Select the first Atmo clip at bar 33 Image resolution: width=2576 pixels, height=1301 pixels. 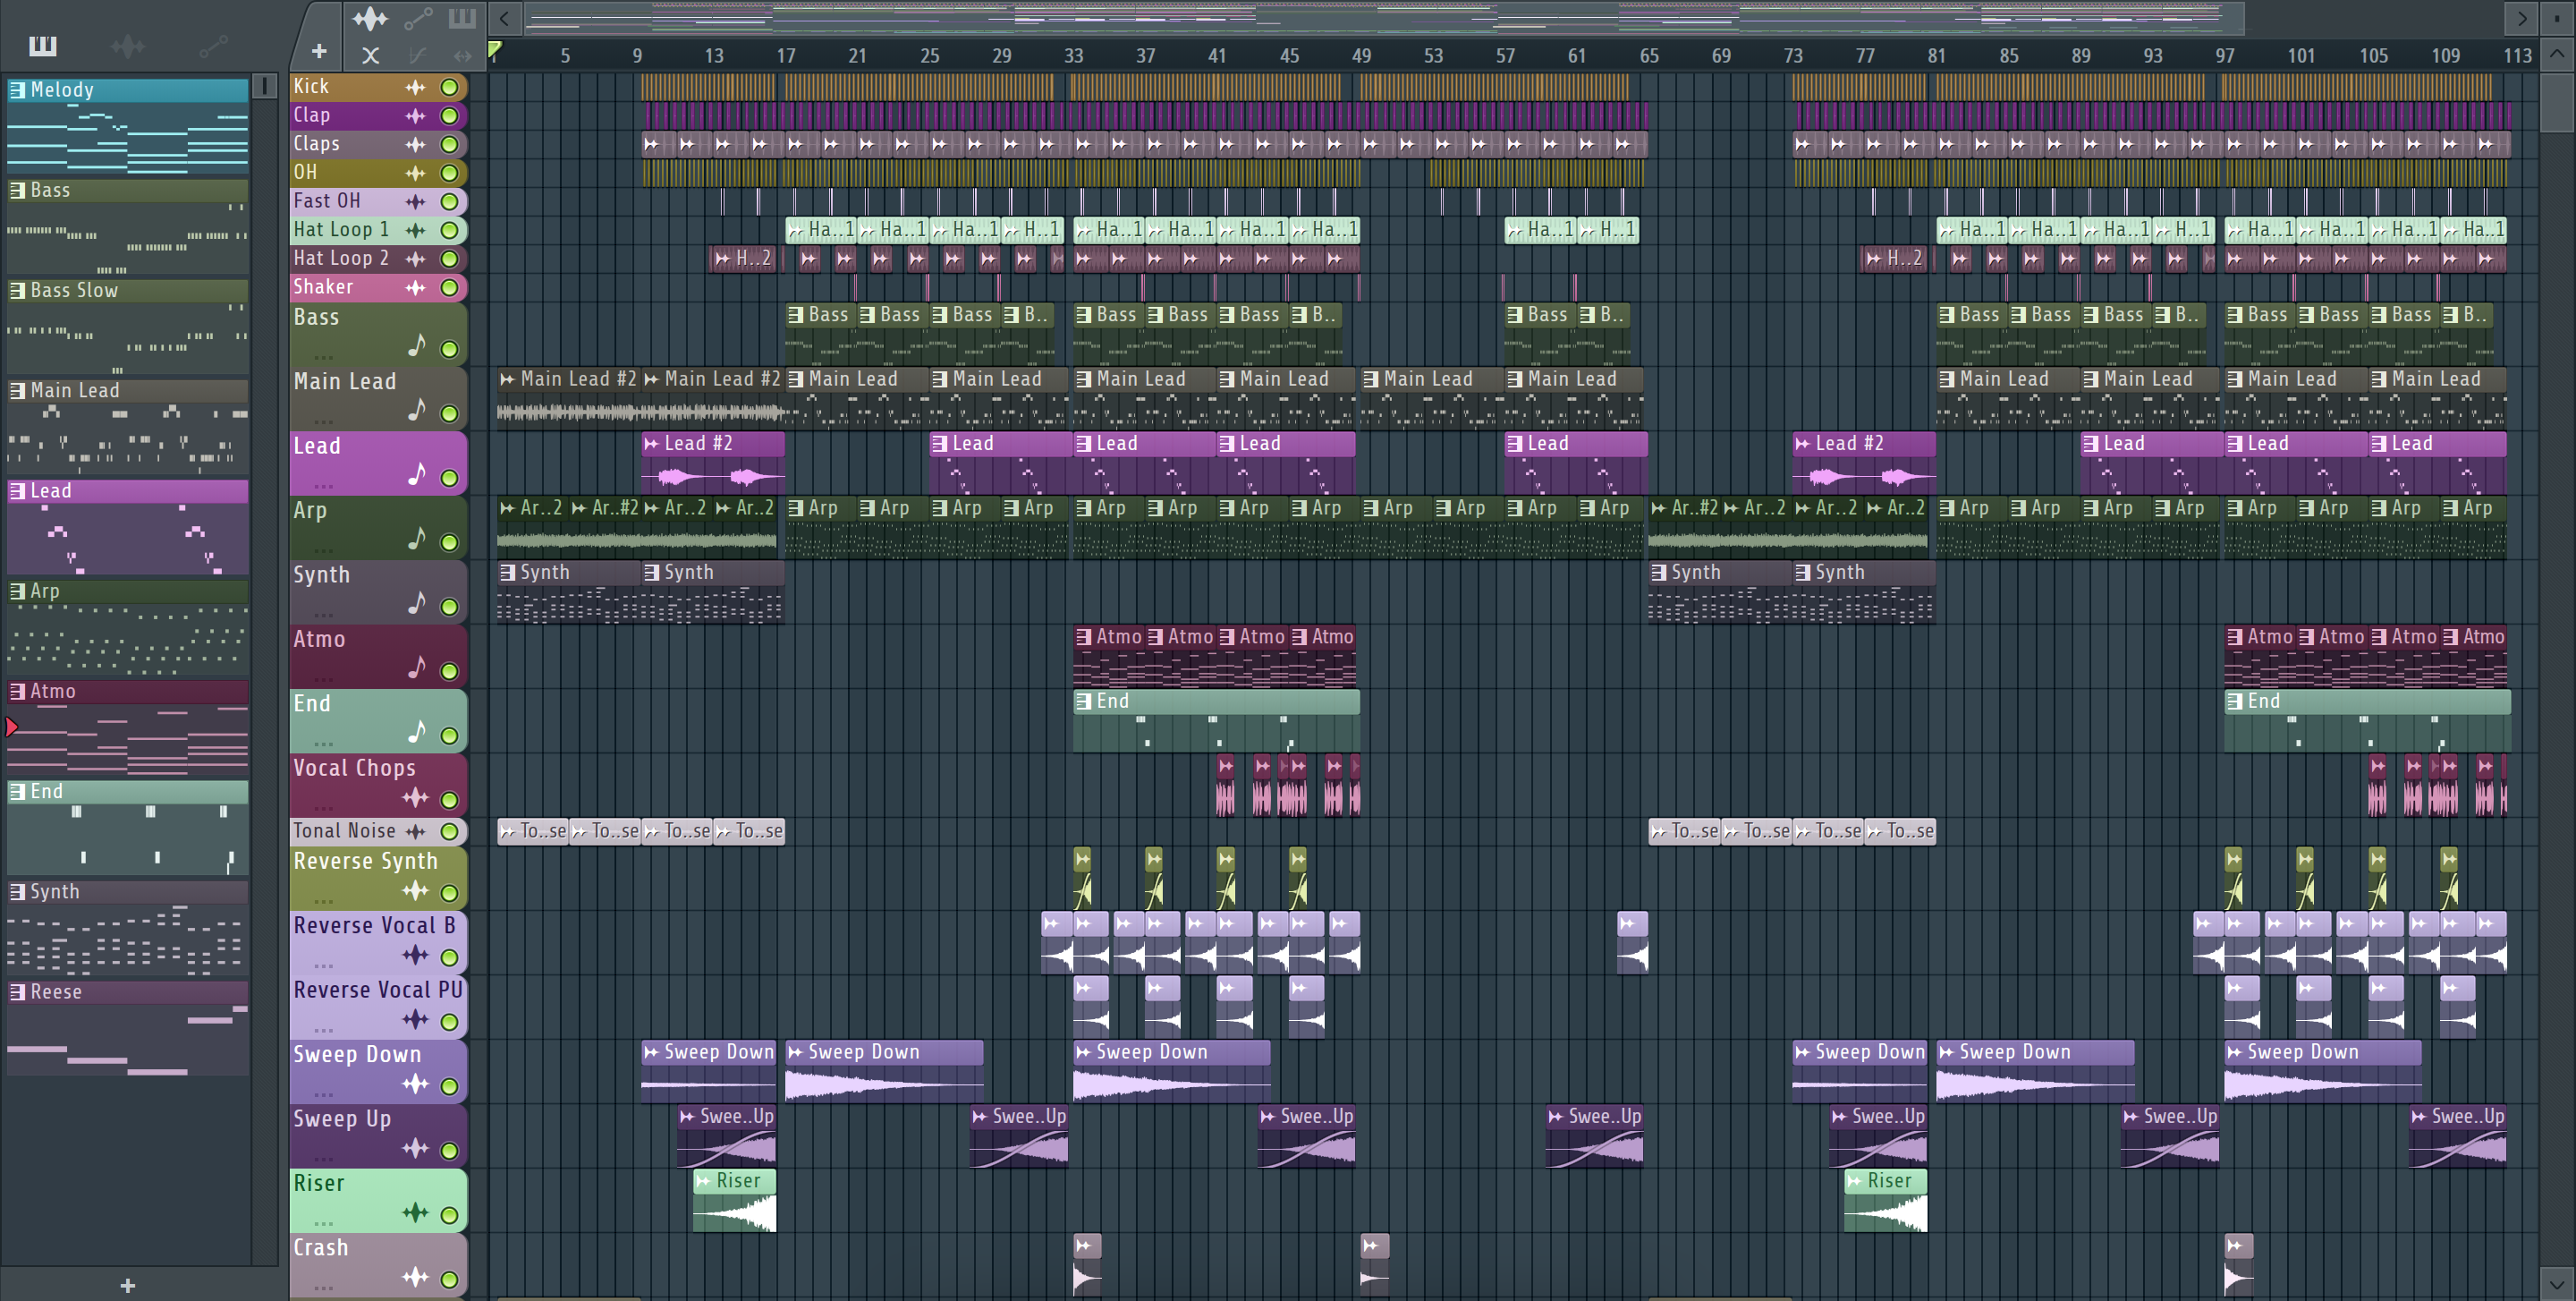coord(1108,656)
